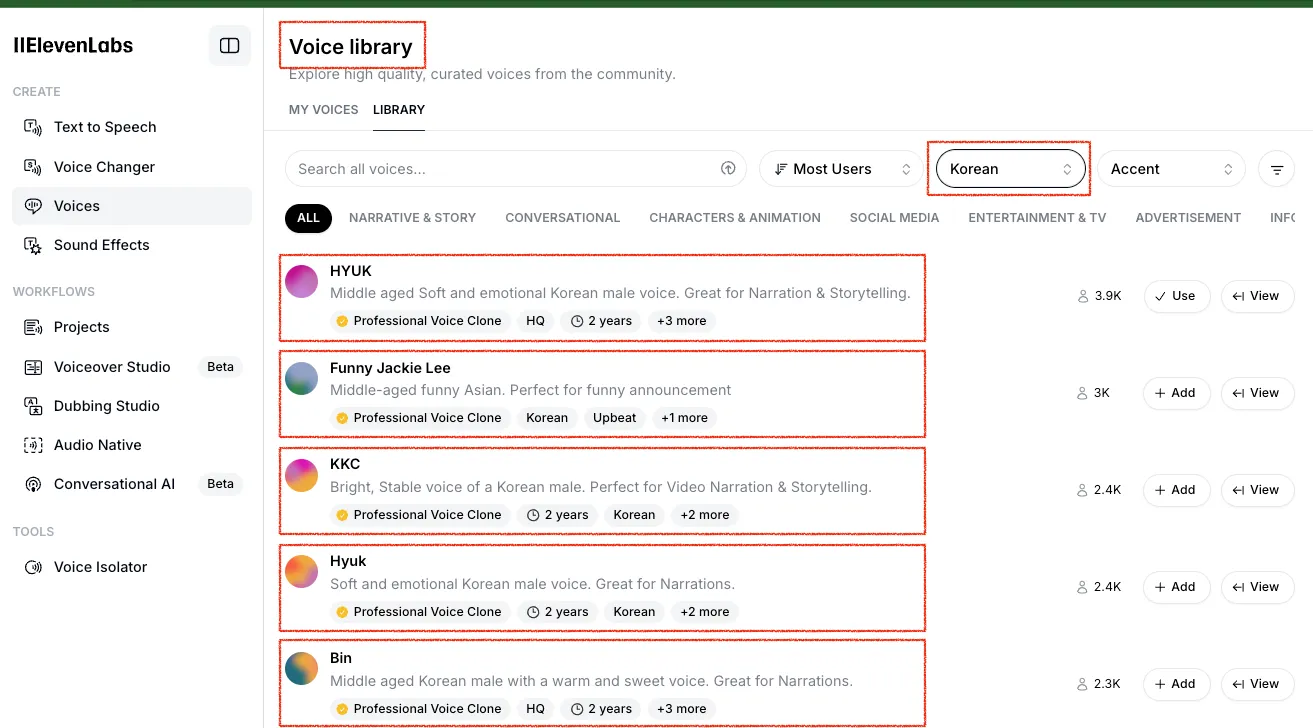
Task: Click the lowercase Hyuk voice avatar
Action: (x=301, y=572)
